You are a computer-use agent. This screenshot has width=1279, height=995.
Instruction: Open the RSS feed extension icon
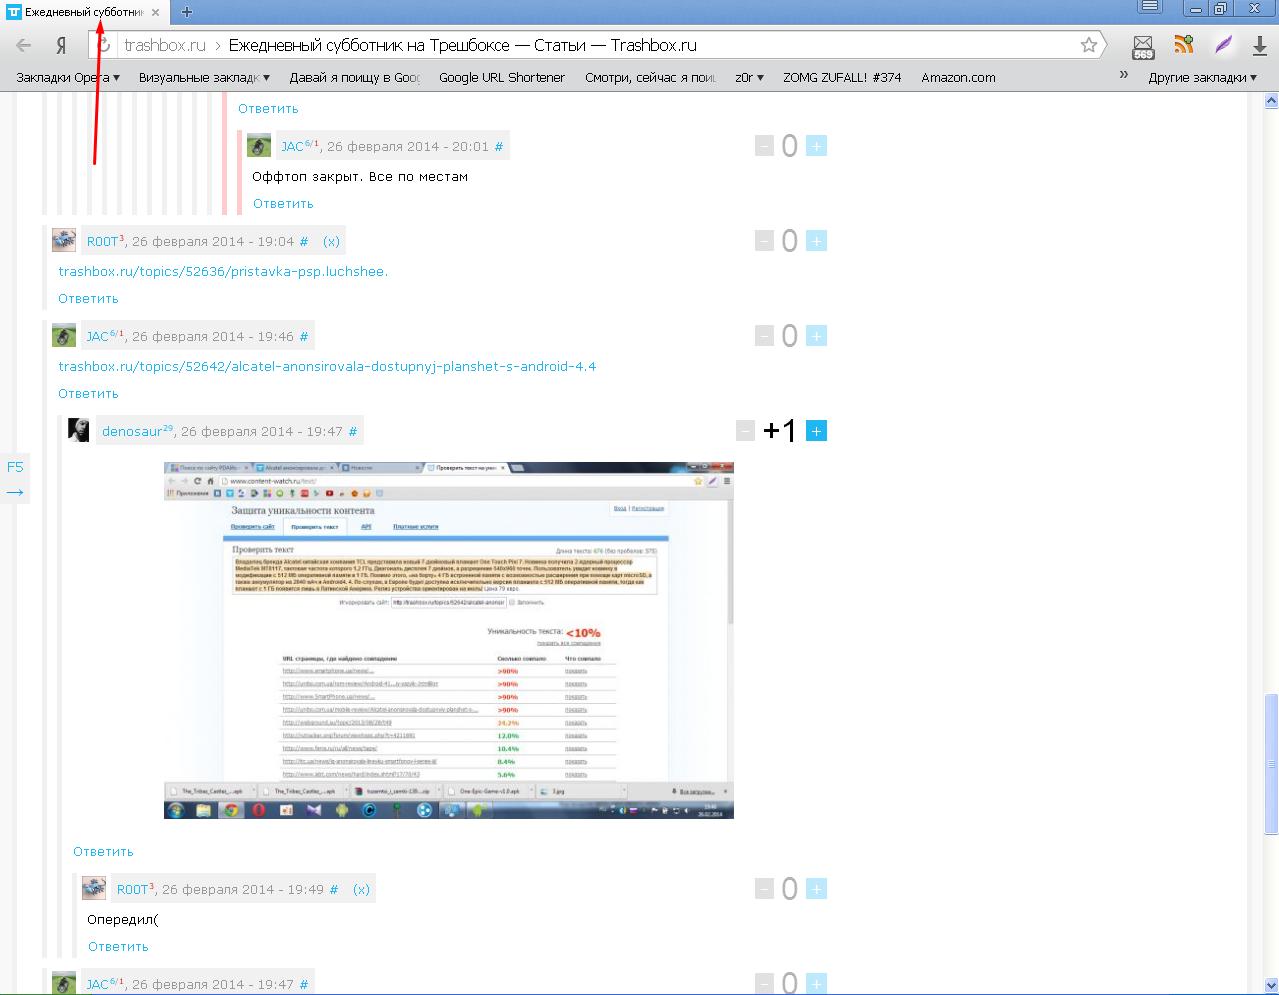tap(1184, 45)
